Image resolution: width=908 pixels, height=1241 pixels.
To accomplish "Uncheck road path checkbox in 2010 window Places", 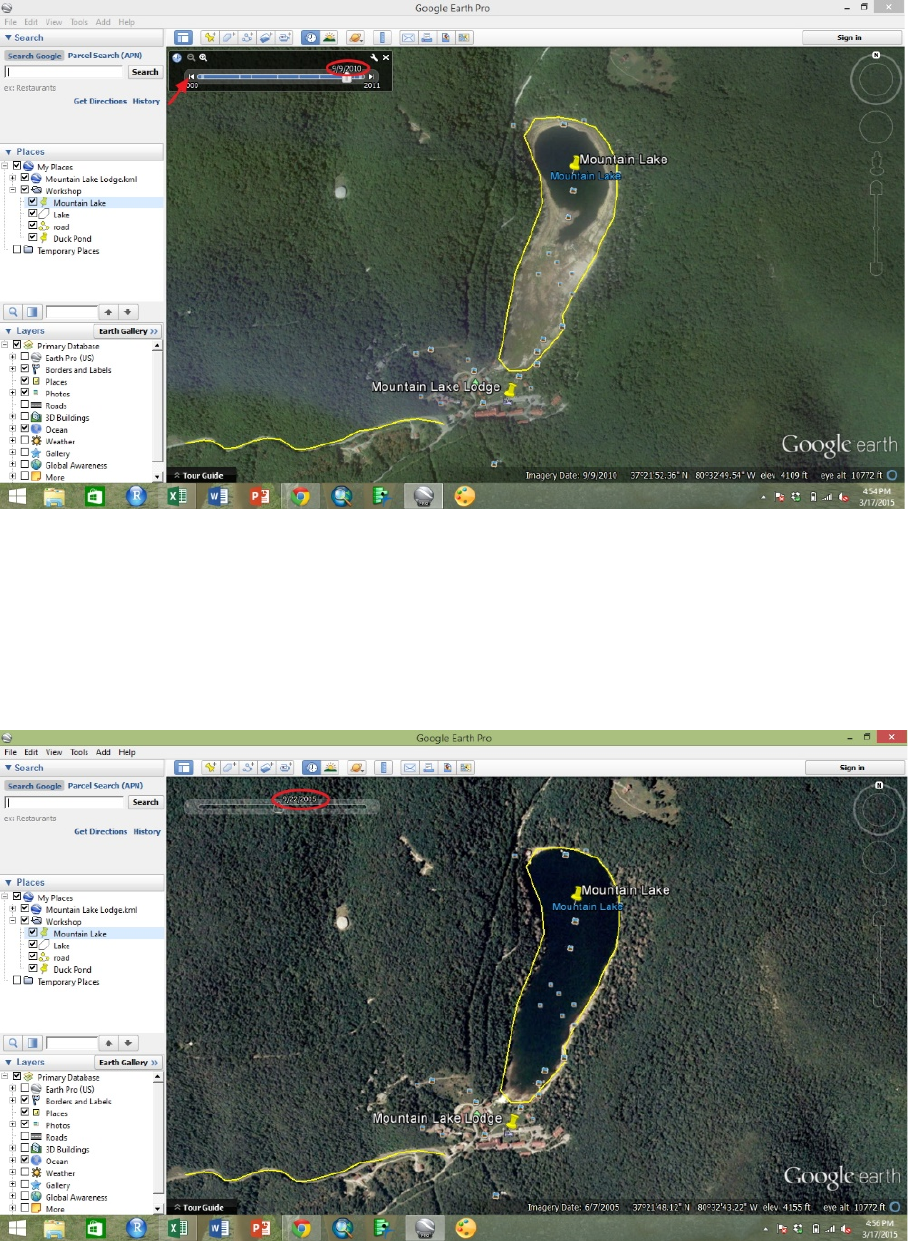I will [32, 225].
